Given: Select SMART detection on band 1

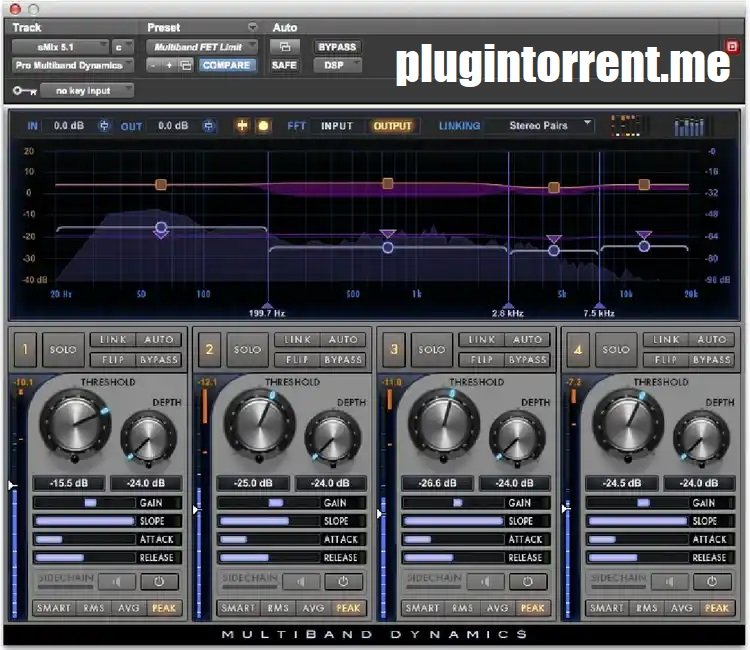Looking at the screenshot, I should (x=54, y=608).
